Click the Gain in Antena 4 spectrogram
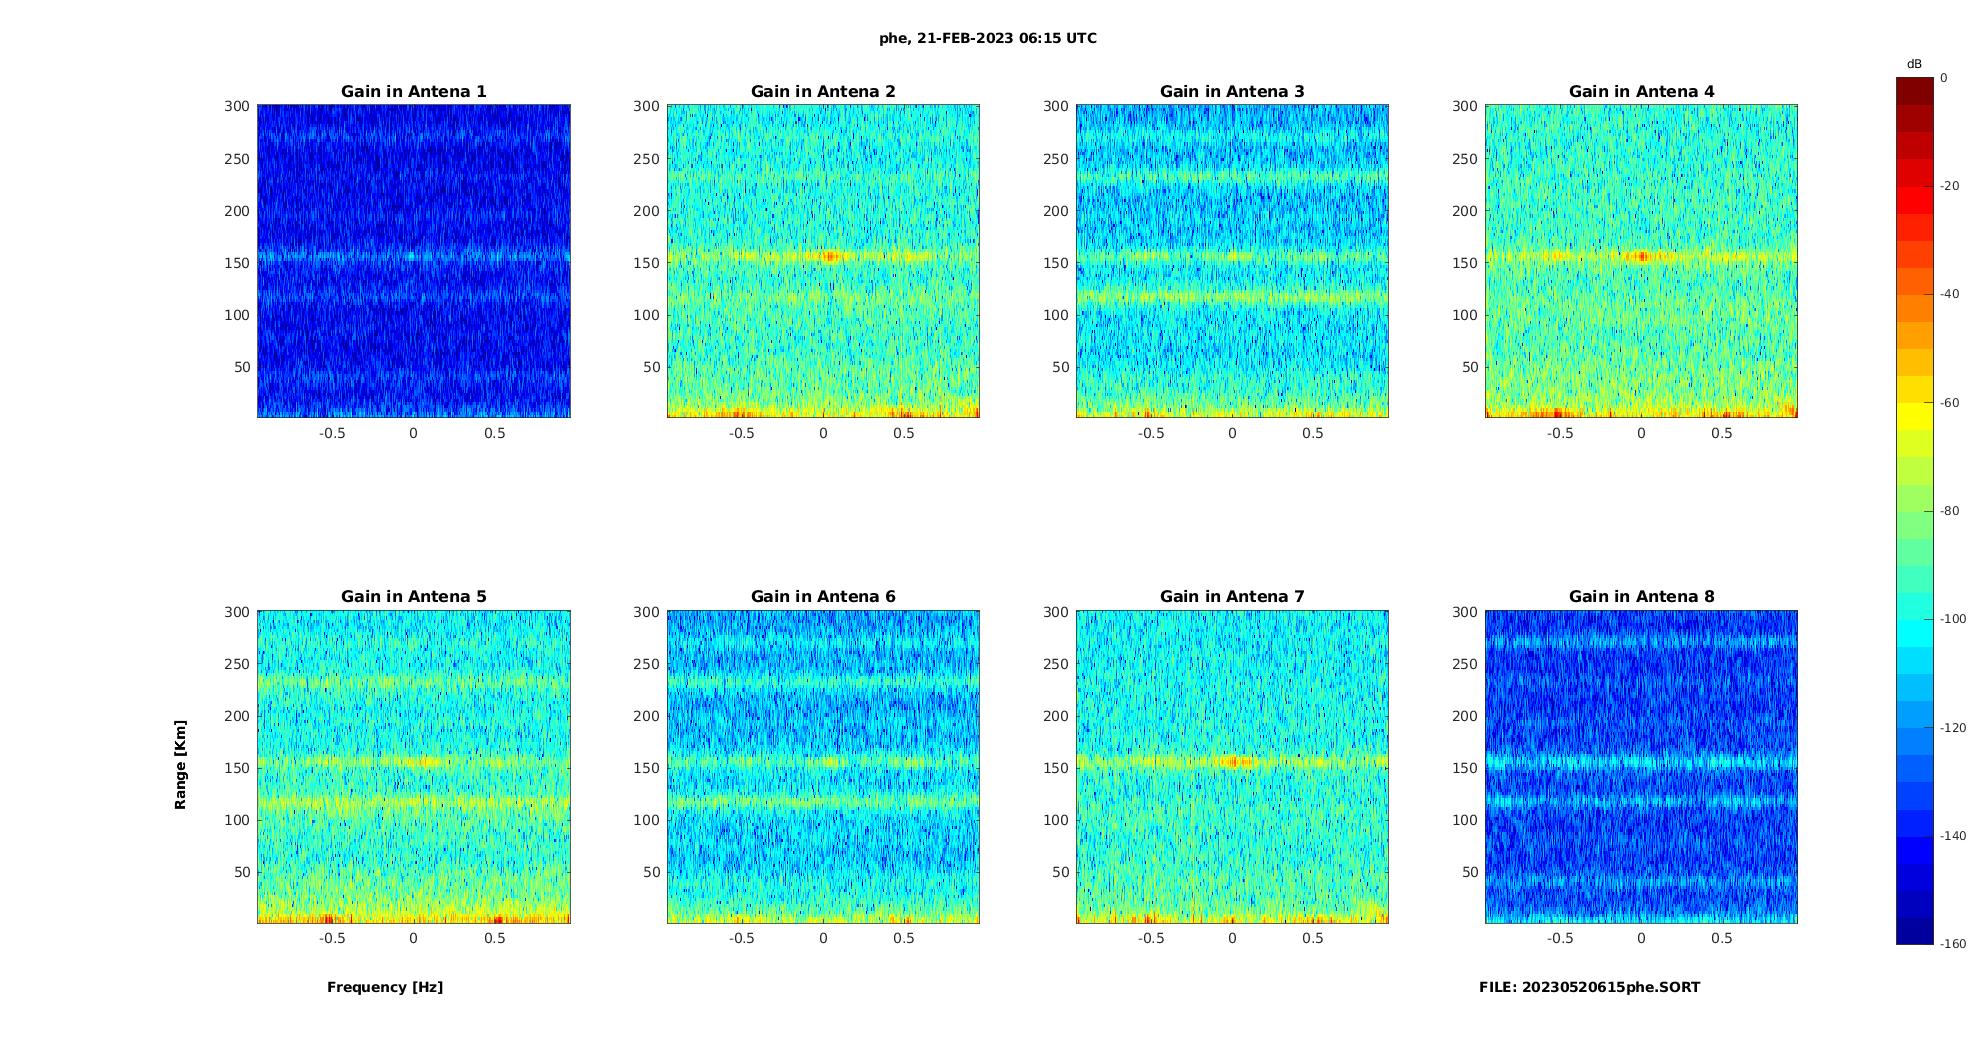 1641,261
